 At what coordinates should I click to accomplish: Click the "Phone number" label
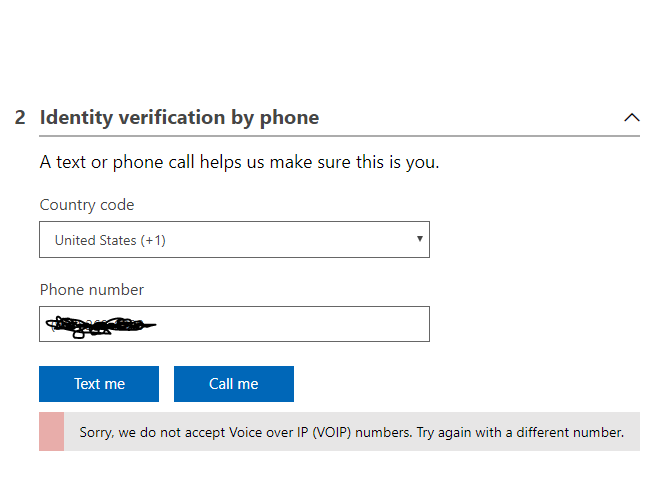pos(92,290)
